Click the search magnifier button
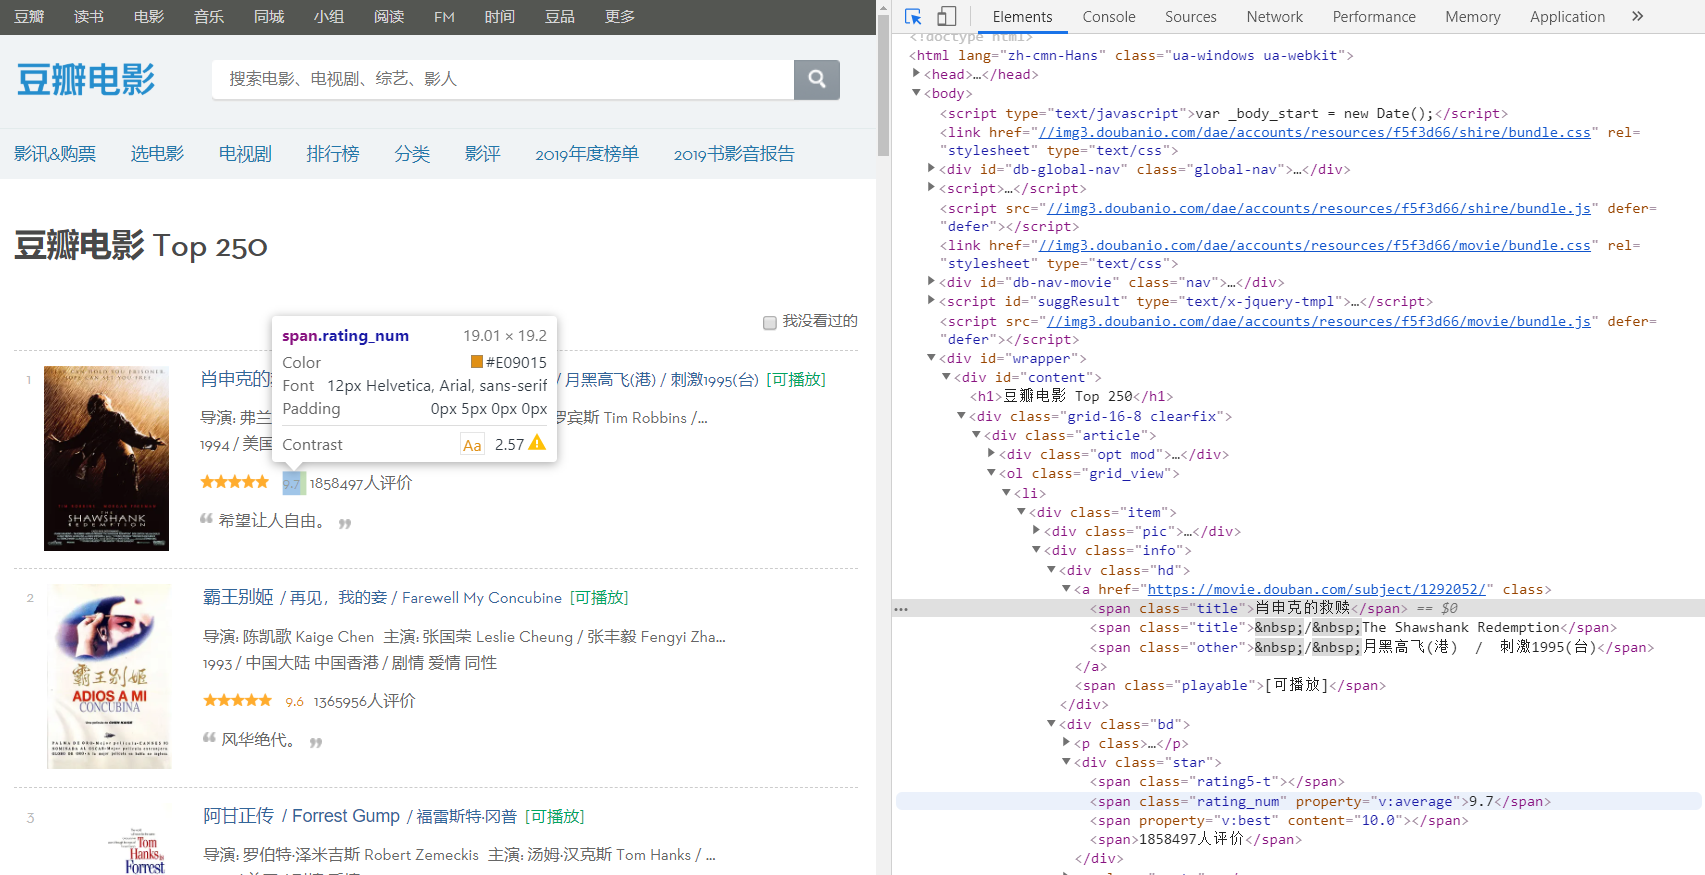Screen dimensions: 1705x875 coord(816,79)
